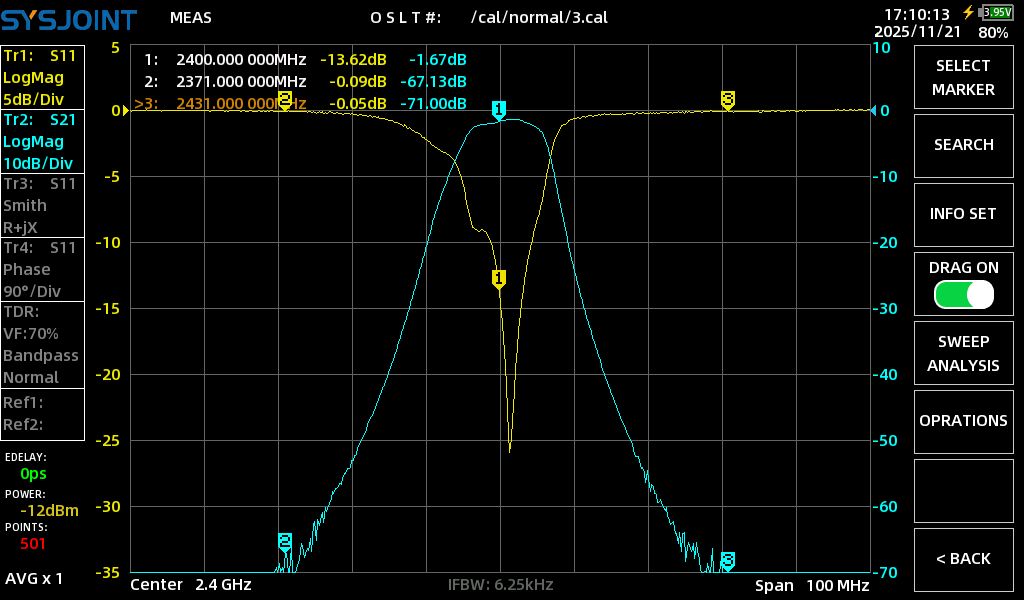Select yellow marker 3 on the top right
The height and width of the screenshot is (600, 1024).
[728, 99]
